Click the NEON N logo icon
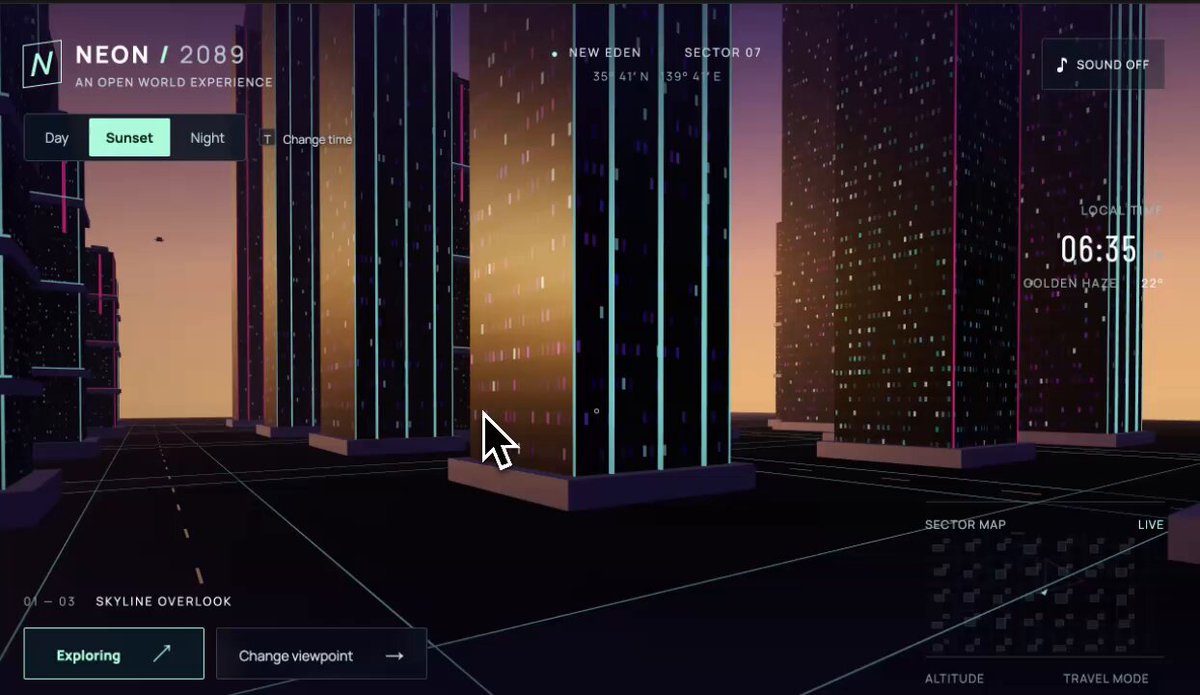Image resolution: width=1200 pixels, height=695 pixels. (42, 64)
